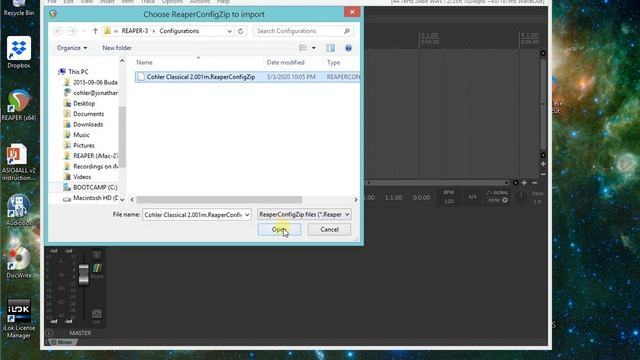This screenshot has height=360, width=640.
Task: Cancel the import dialog
Action: click(x=329, y=229)
